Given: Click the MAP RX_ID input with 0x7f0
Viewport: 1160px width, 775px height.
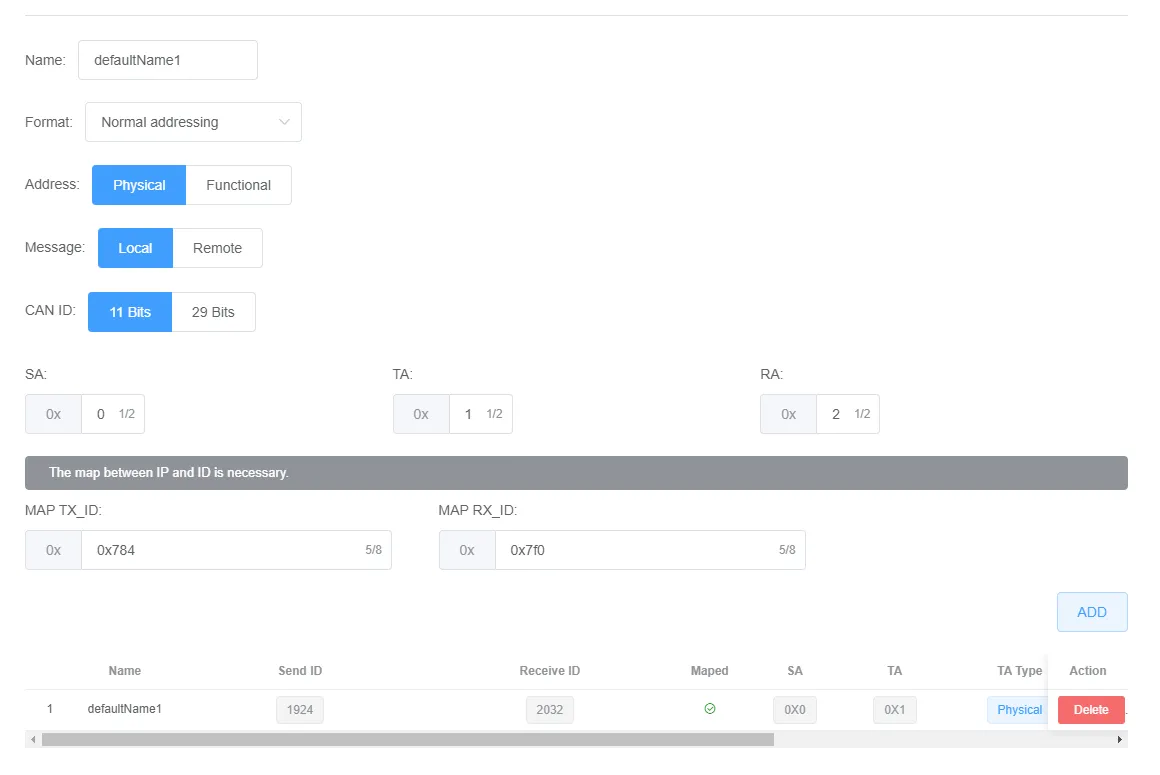Looking at the screenshot, I should (650, 550).
